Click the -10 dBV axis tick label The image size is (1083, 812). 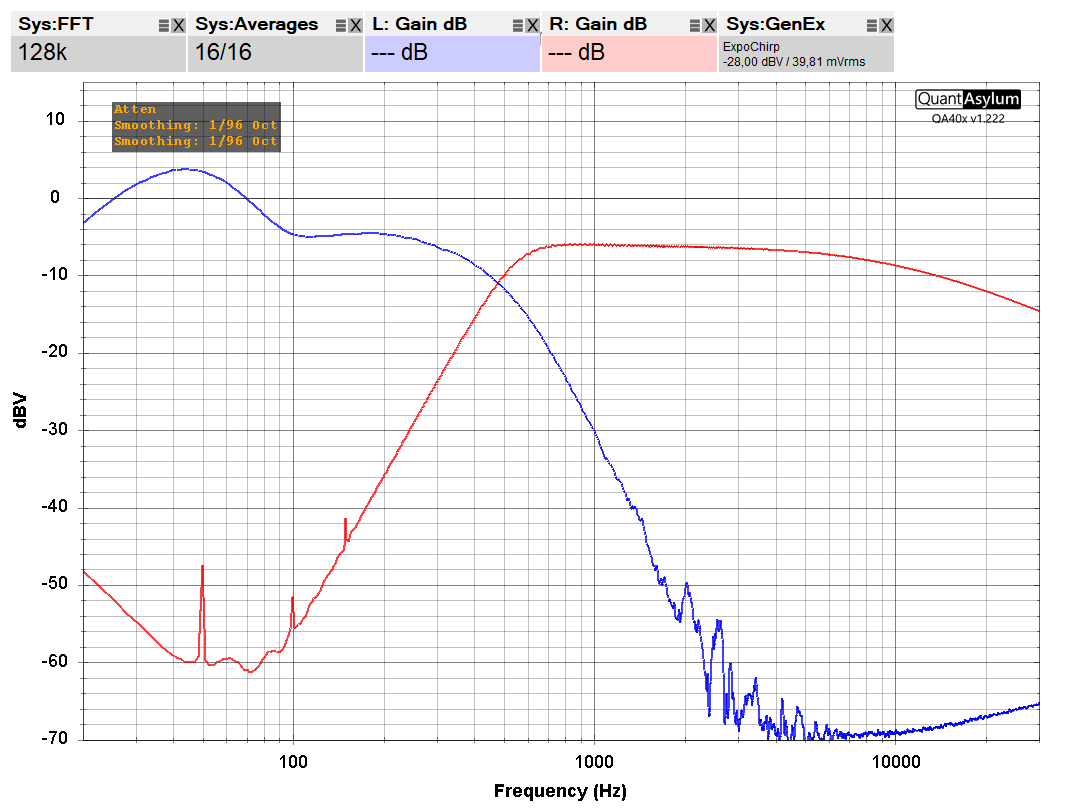pos(53,275)
